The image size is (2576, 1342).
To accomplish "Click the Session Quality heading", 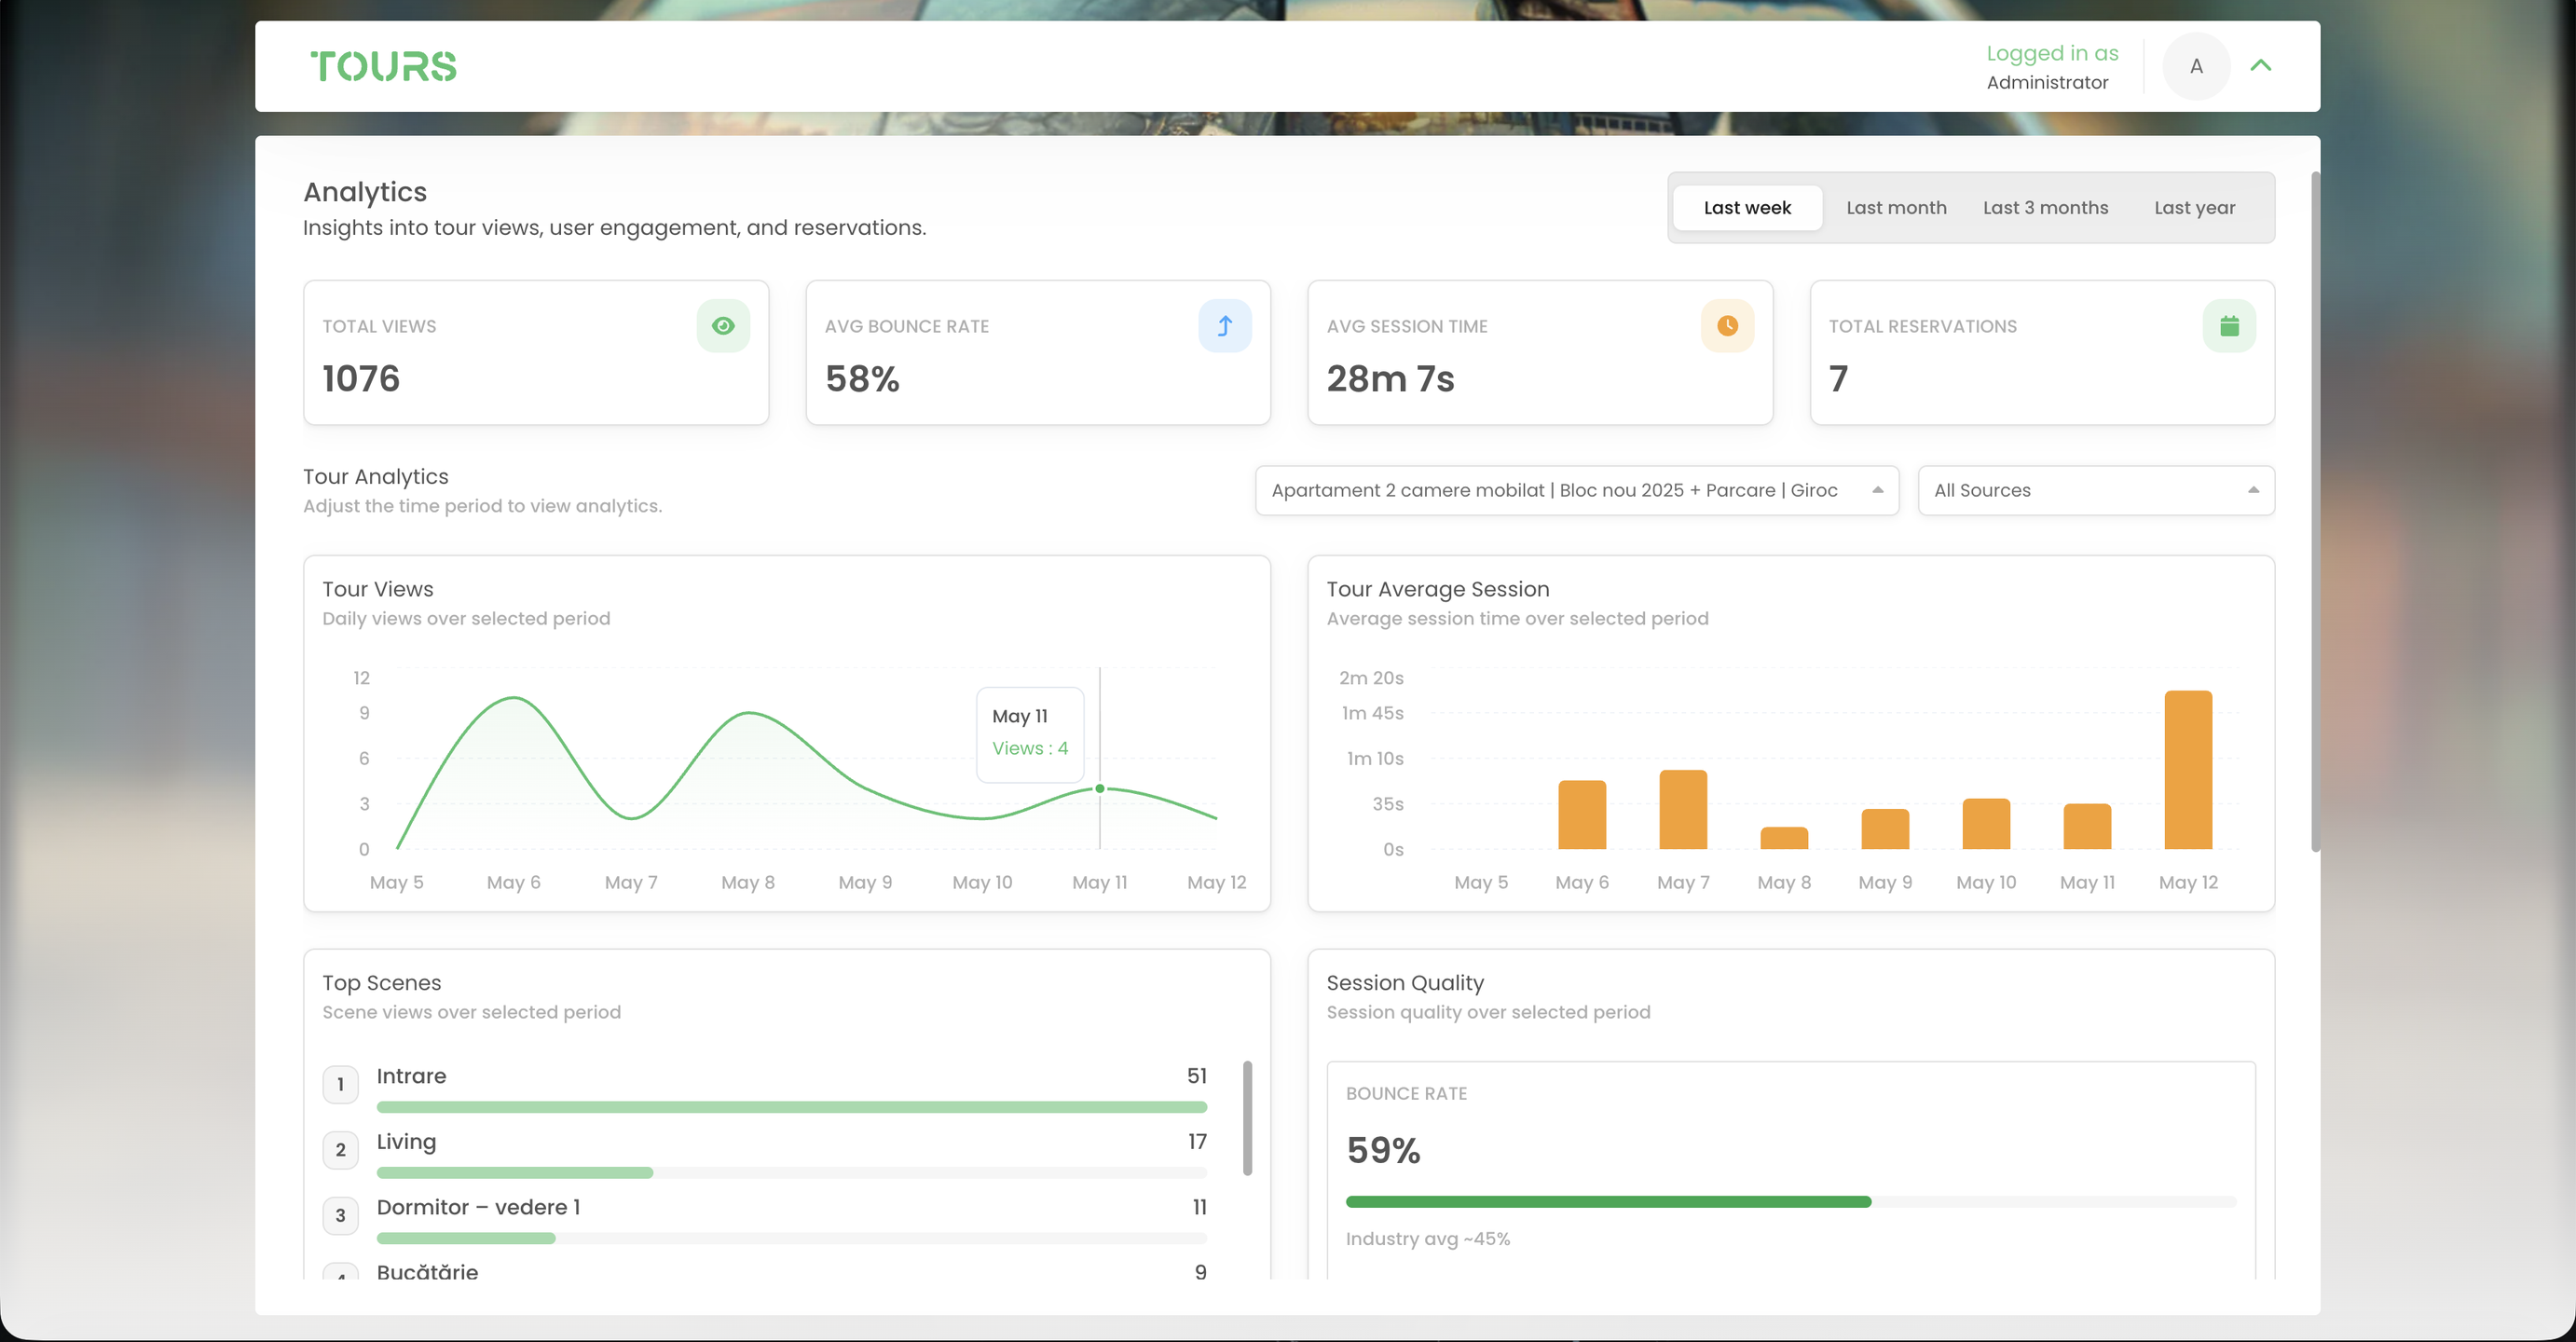I will (x=1405, y=983).
